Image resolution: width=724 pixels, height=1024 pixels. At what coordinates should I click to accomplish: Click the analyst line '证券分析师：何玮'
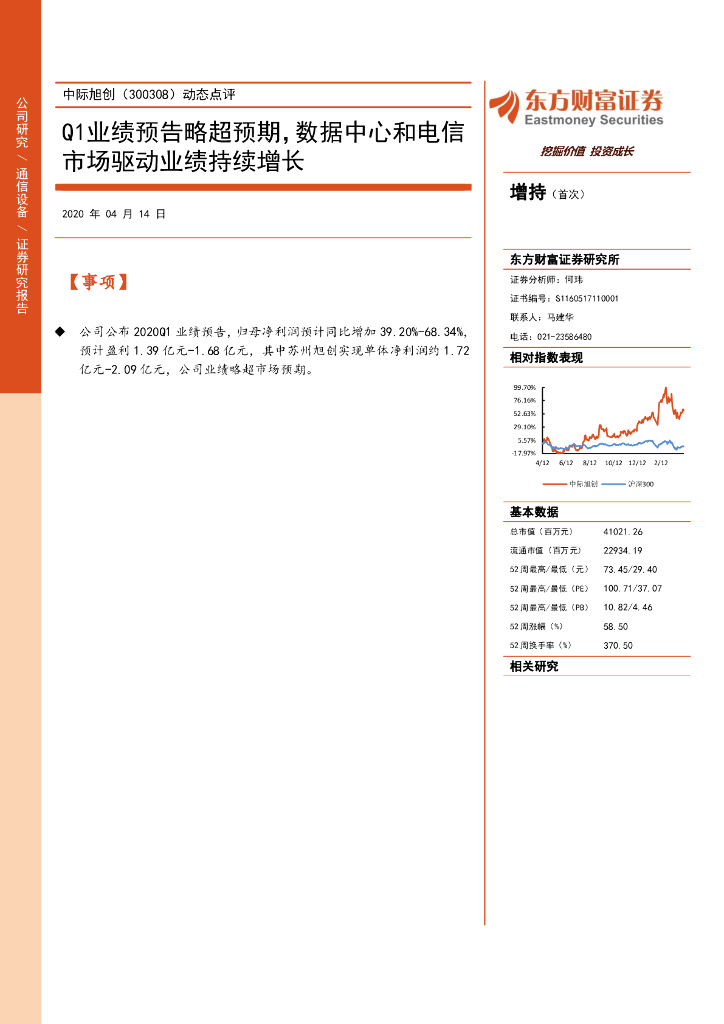546,280
